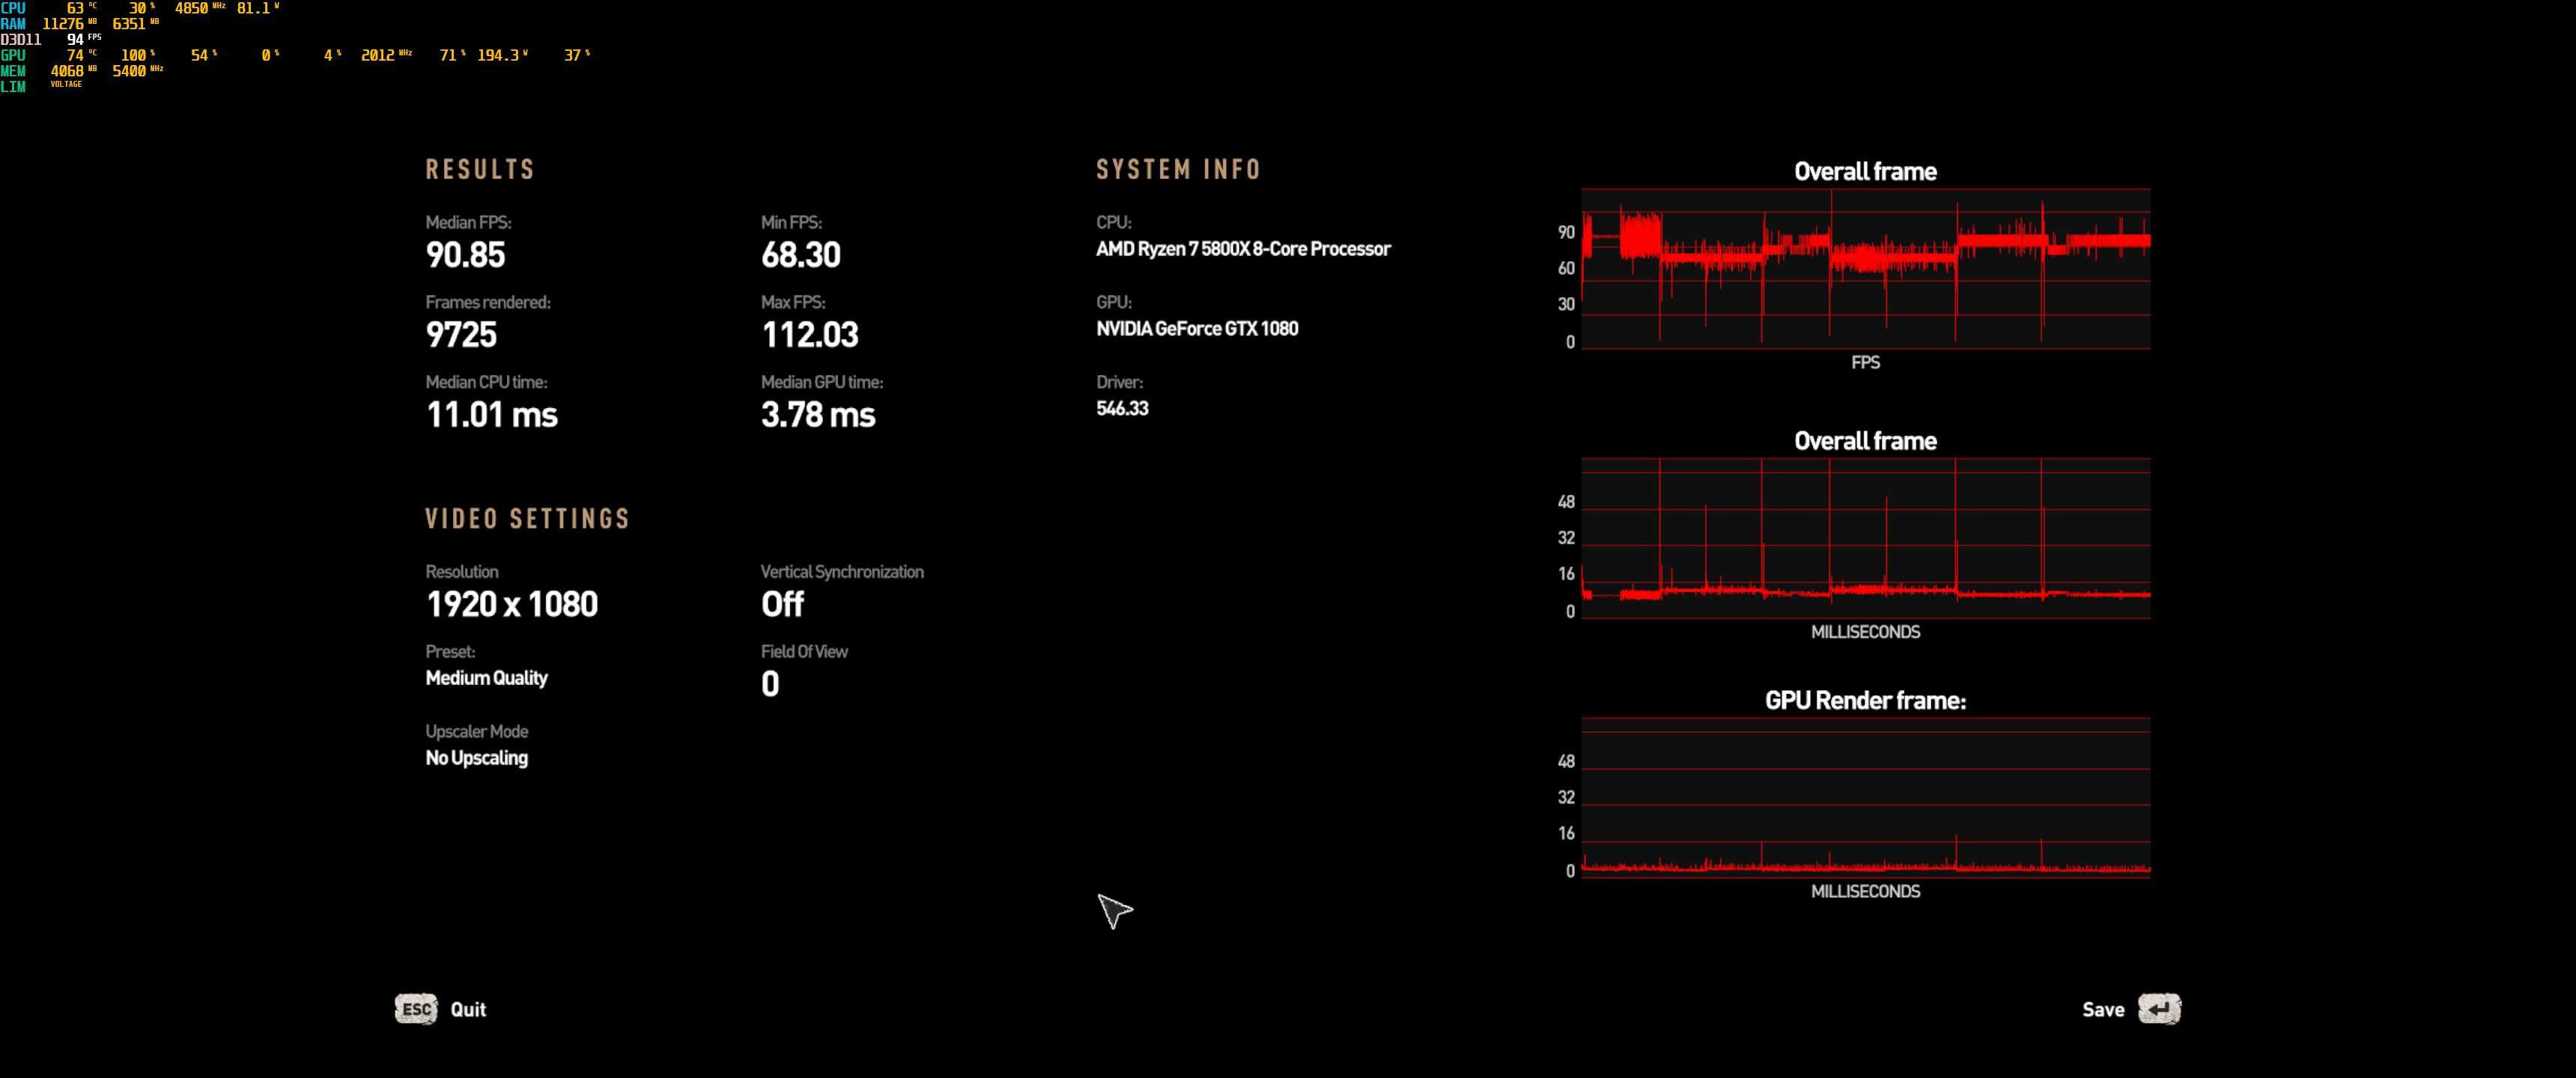Click the Overall frame milliseconds graph

click(1865, 539)
